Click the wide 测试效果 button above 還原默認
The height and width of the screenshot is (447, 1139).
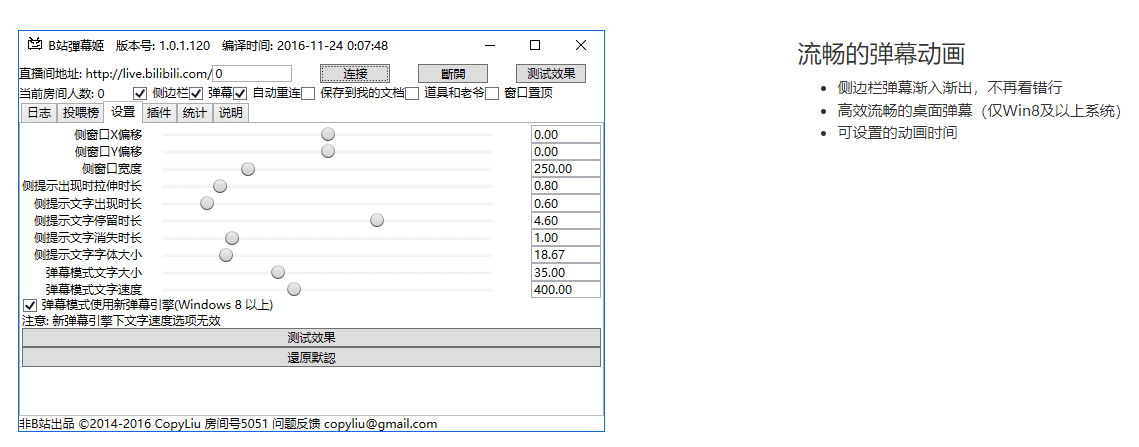pos(312,338)
